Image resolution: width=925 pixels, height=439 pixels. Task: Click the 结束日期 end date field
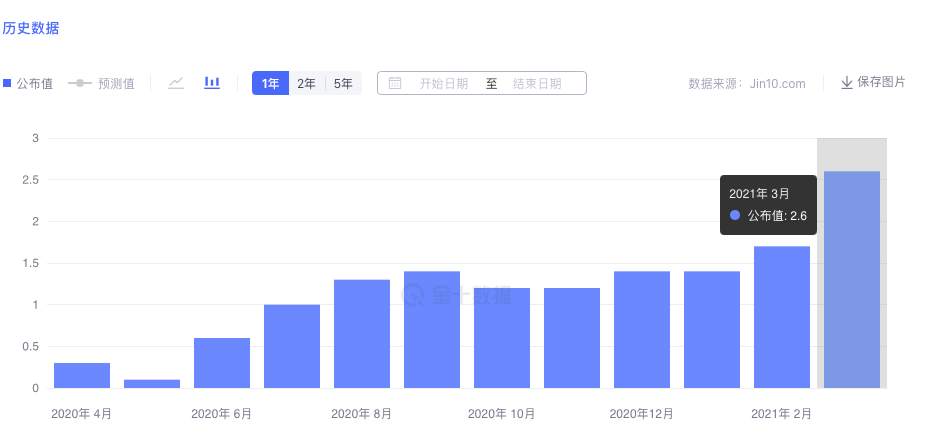pos(537,83)
